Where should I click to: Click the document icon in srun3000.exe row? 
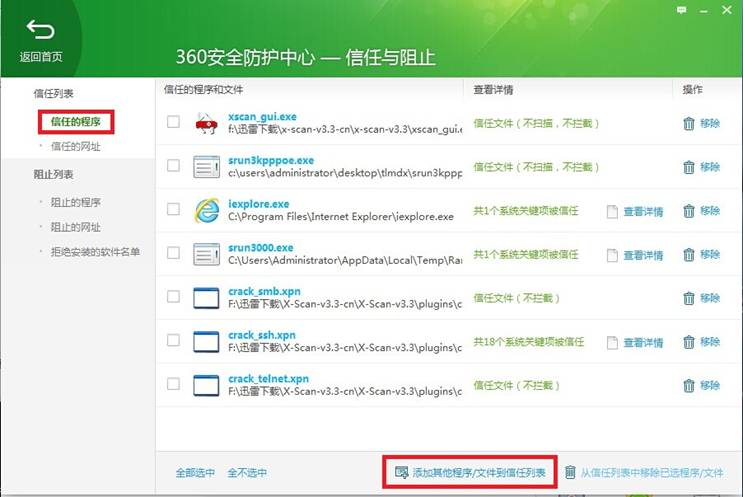point(612,255)
